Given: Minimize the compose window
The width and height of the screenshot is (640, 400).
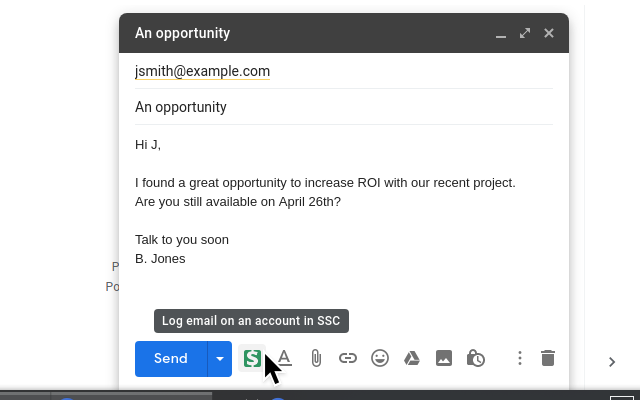Looking at the screenshot, I should coord(501,34).
